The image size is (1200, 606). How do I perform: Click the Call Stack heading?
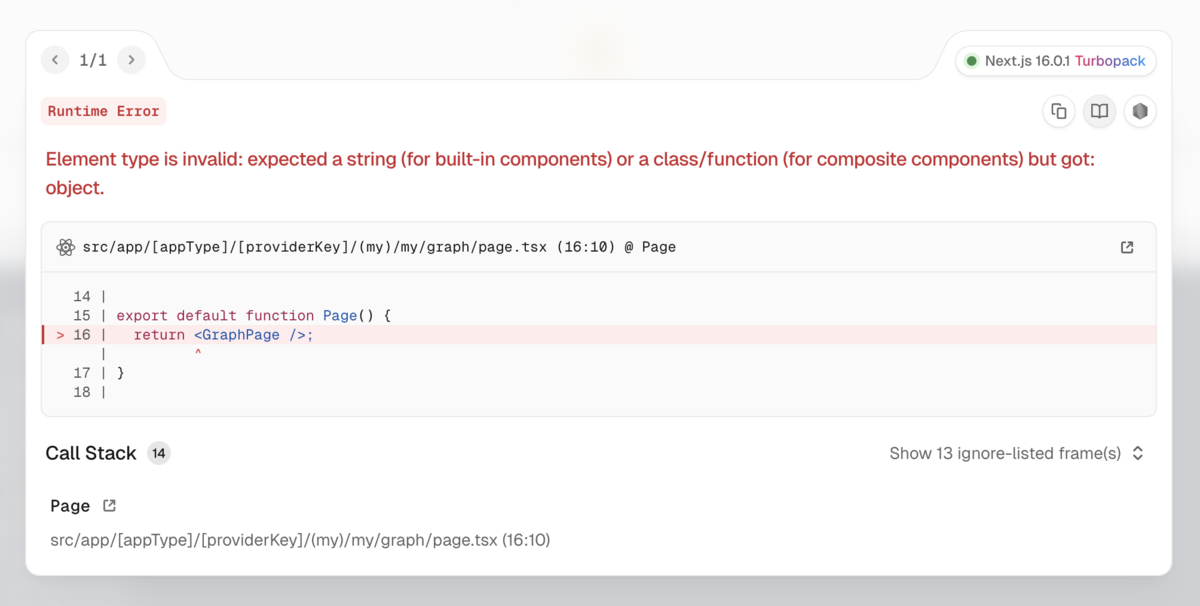tap(91, 453)
